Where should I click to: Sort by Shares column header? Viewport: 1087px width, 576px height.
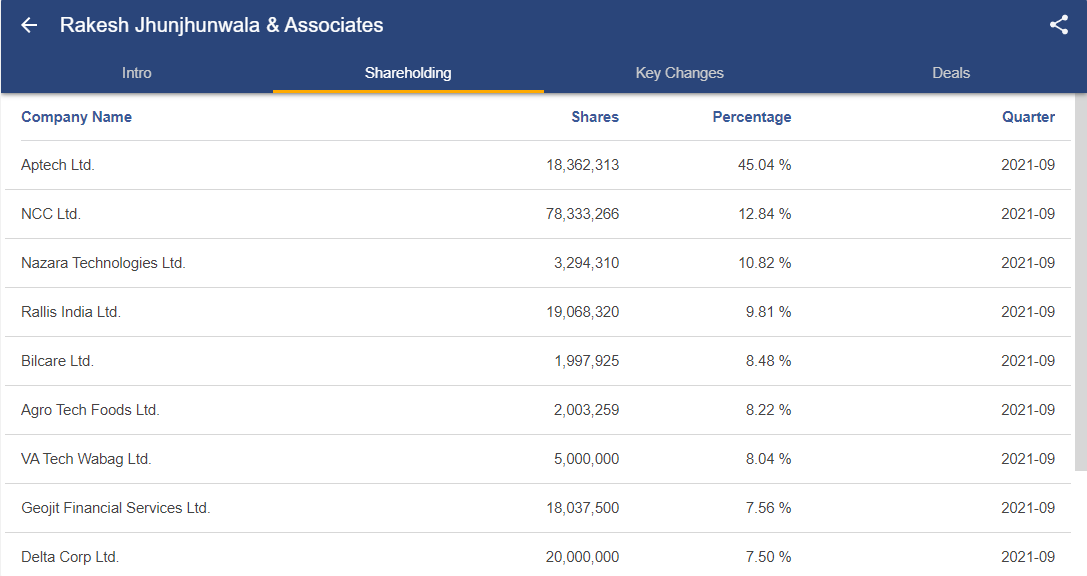[595, 117]
